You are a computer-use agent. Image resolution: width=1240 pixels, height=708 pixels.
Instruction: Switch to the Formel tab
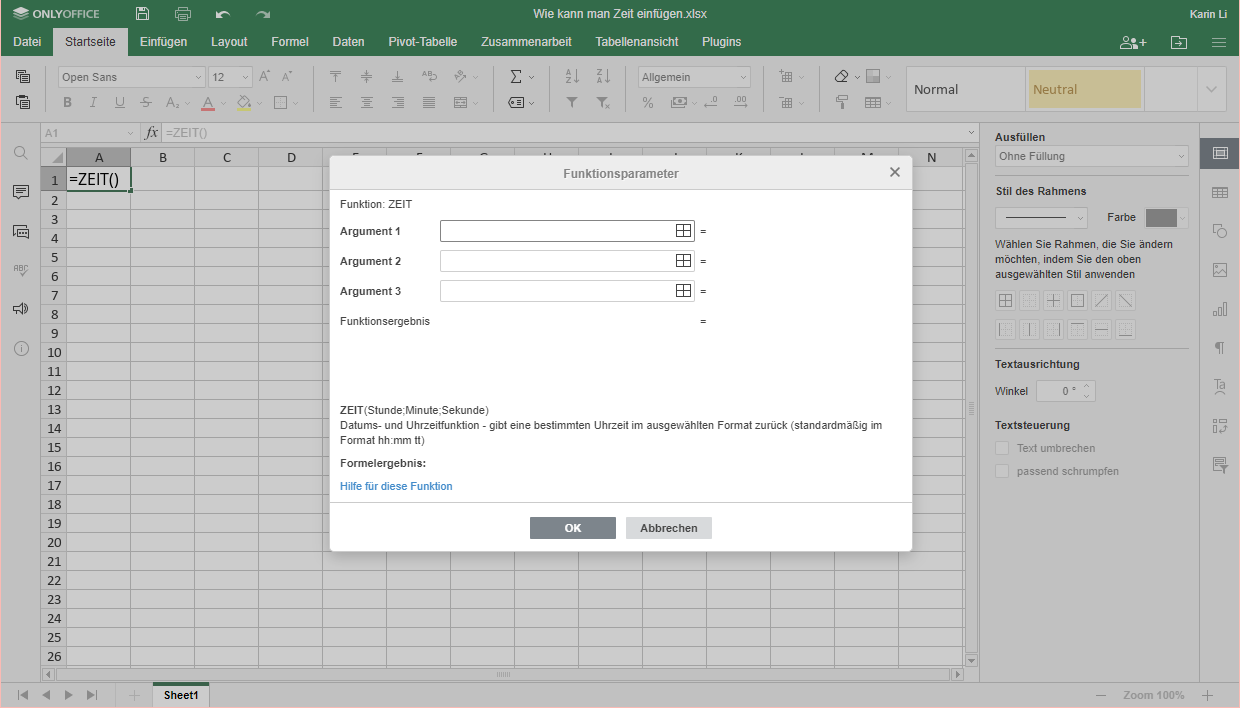(x=290, y=42)
